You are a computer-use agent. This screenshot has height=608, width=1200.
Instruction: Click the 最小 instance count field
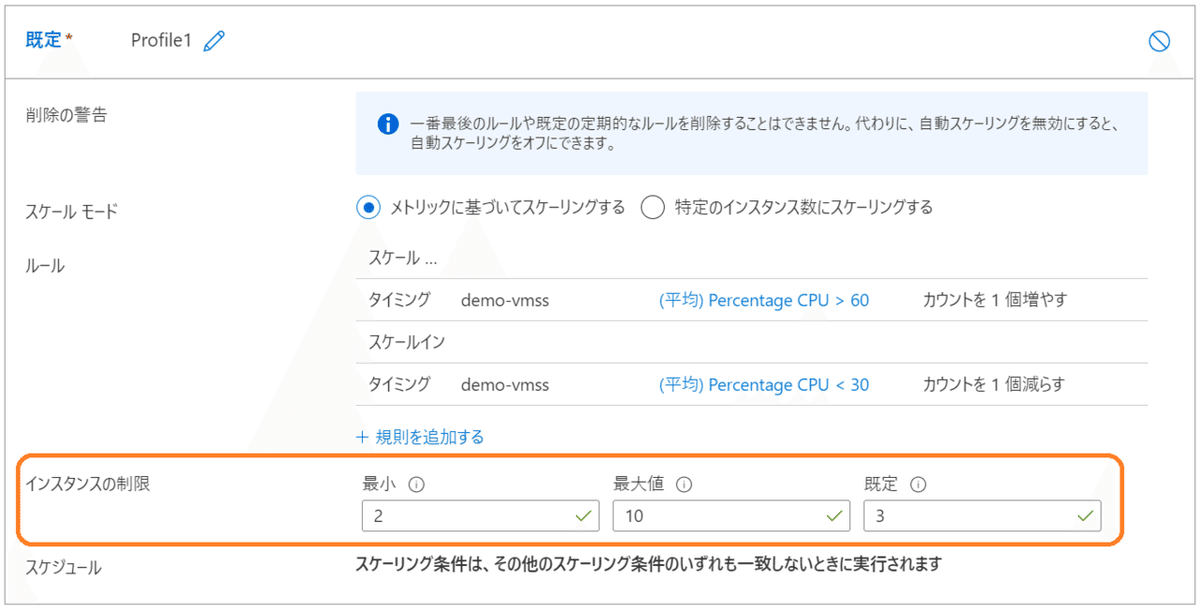(x=465, y=516)
